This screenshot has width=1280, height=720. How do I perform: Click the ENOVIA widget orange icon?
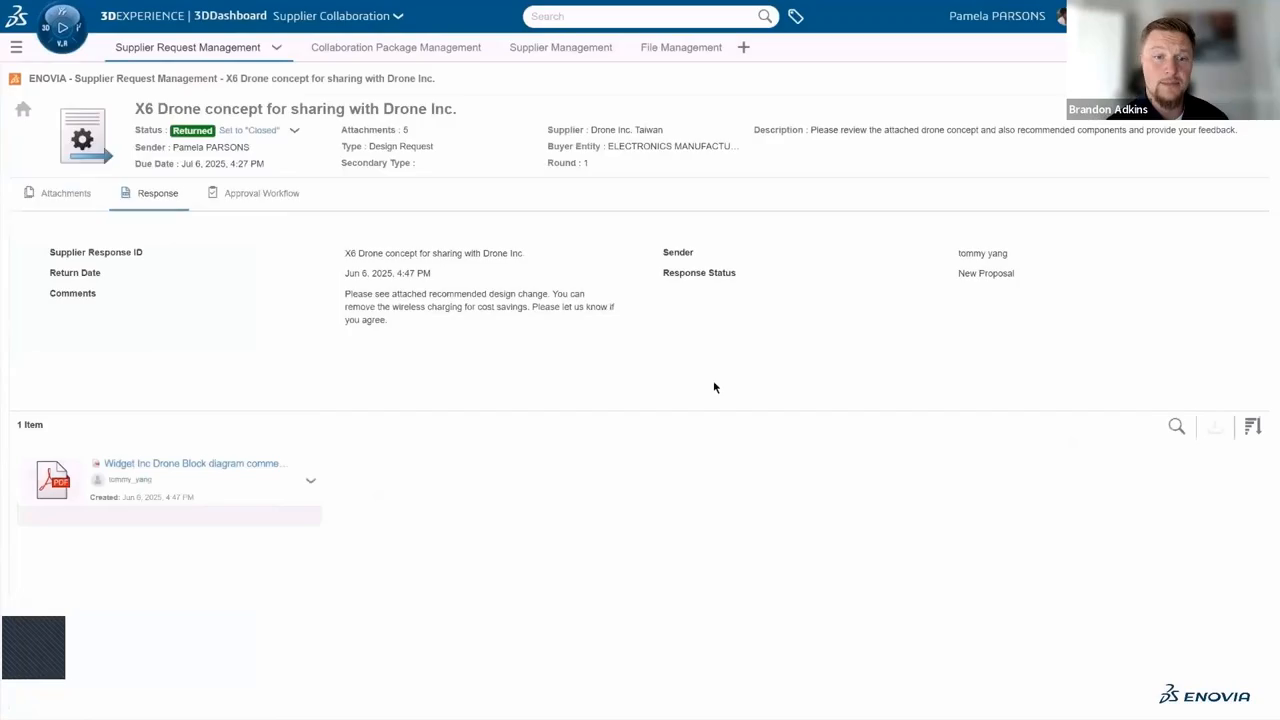[x=15, y=78]
